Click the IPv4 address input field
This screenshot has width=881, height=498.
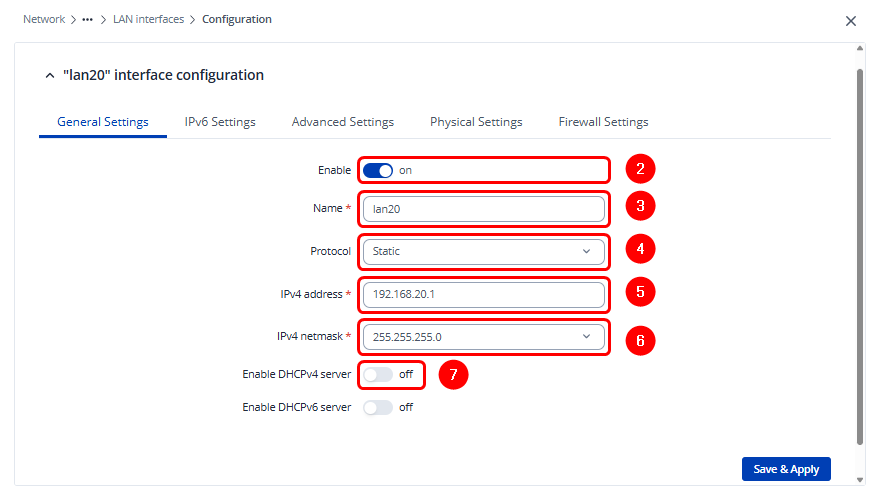(483, 295)
